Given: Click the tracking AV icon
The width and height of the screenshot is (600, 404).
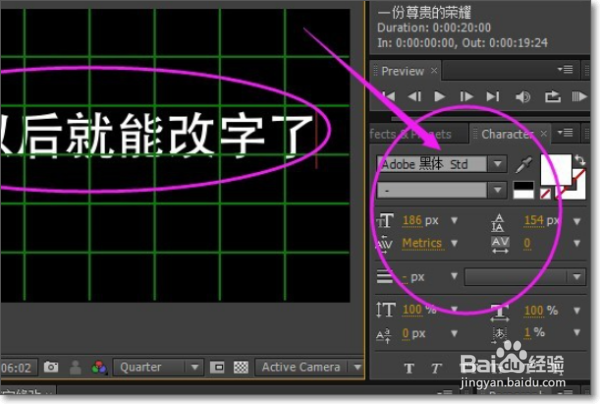Looking at the screenshot, I should [x=500, y=245].
